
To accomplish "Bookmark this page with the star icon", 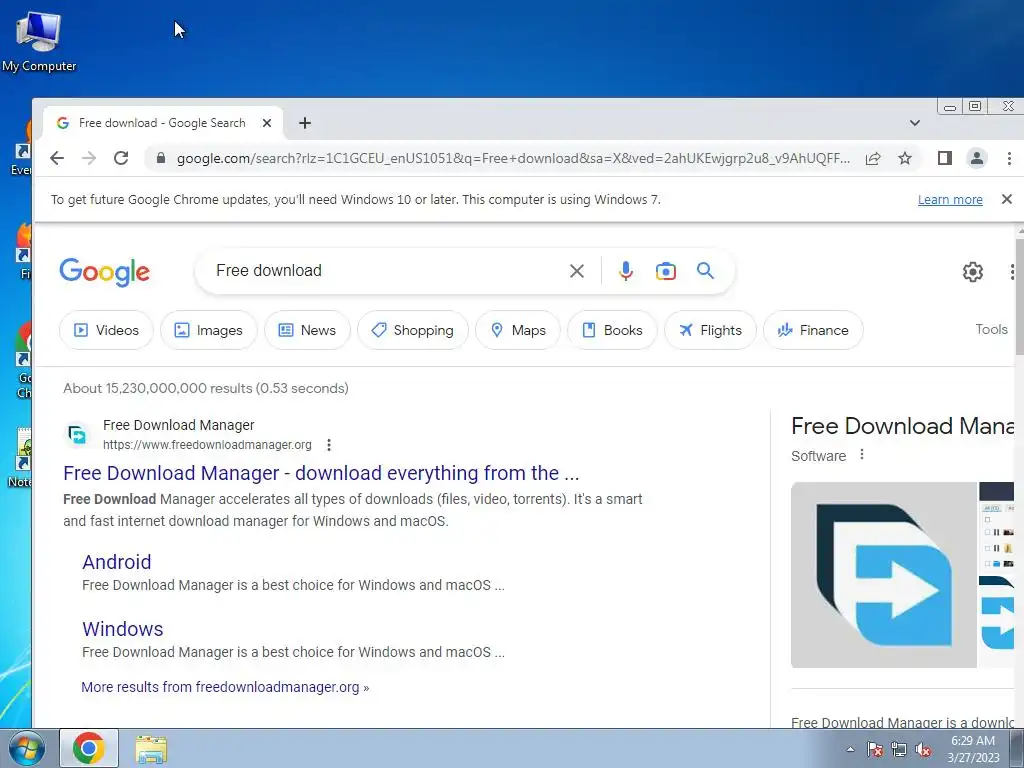I will pos(904,158).
